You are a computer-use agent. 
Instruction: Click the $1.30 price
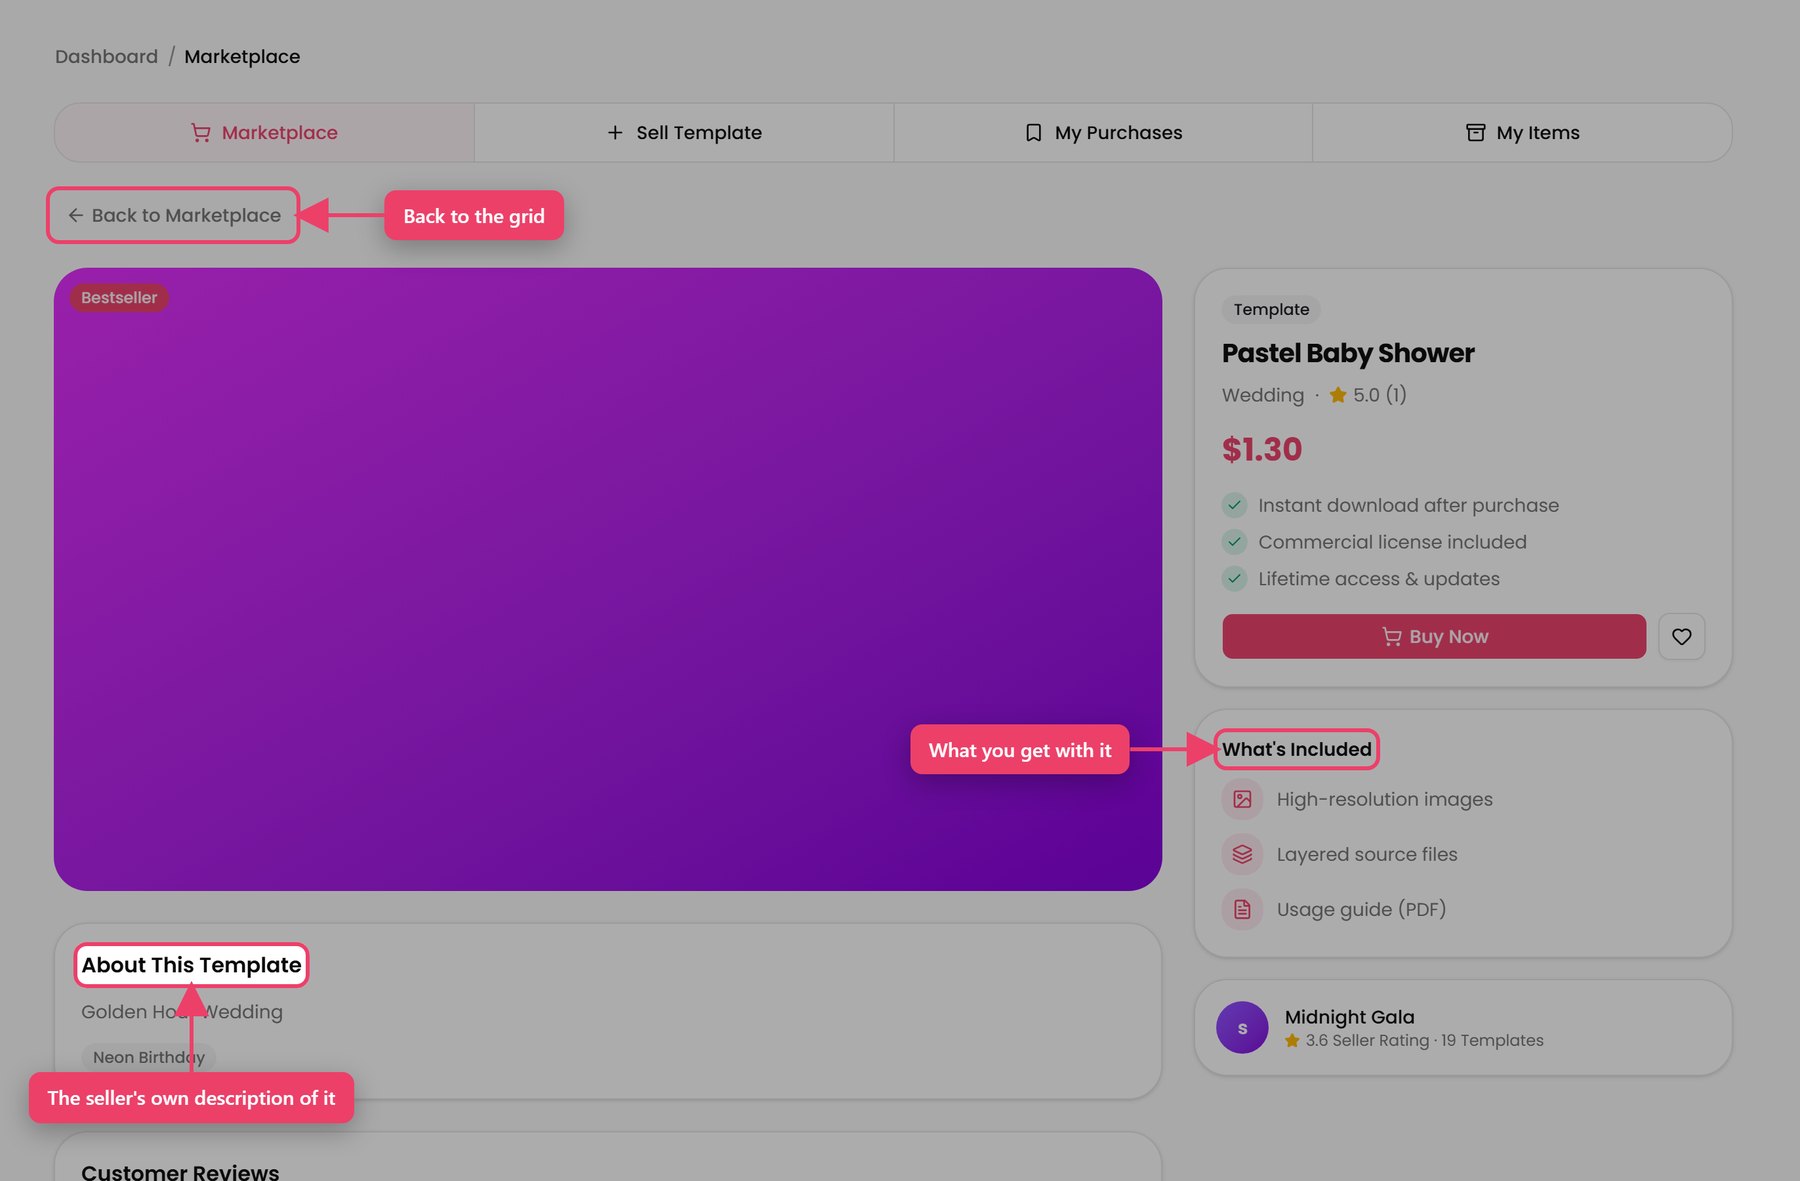pos(1262,450)
